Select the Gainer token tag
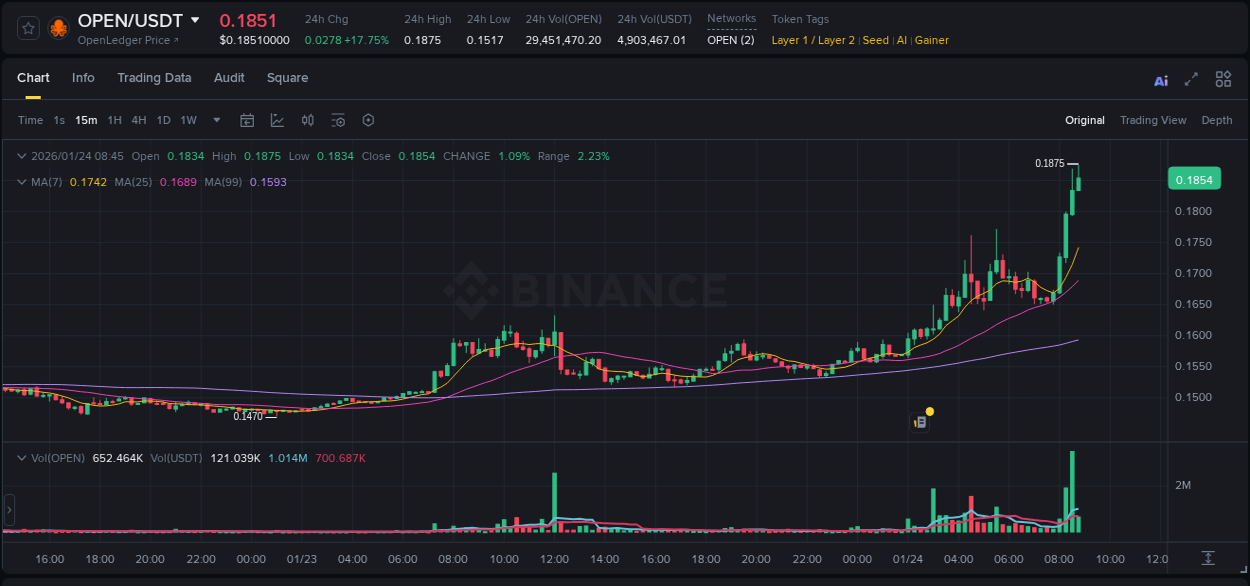This screenshot has width=1250, height=586. (931, 40)
